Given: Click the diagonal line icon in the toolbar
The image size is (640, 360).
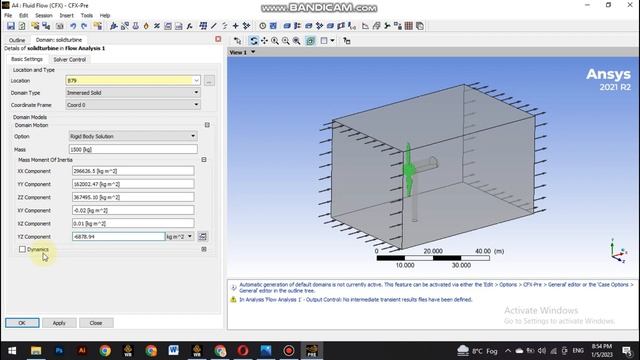Looking at the screenshot, I should (214, 26).
